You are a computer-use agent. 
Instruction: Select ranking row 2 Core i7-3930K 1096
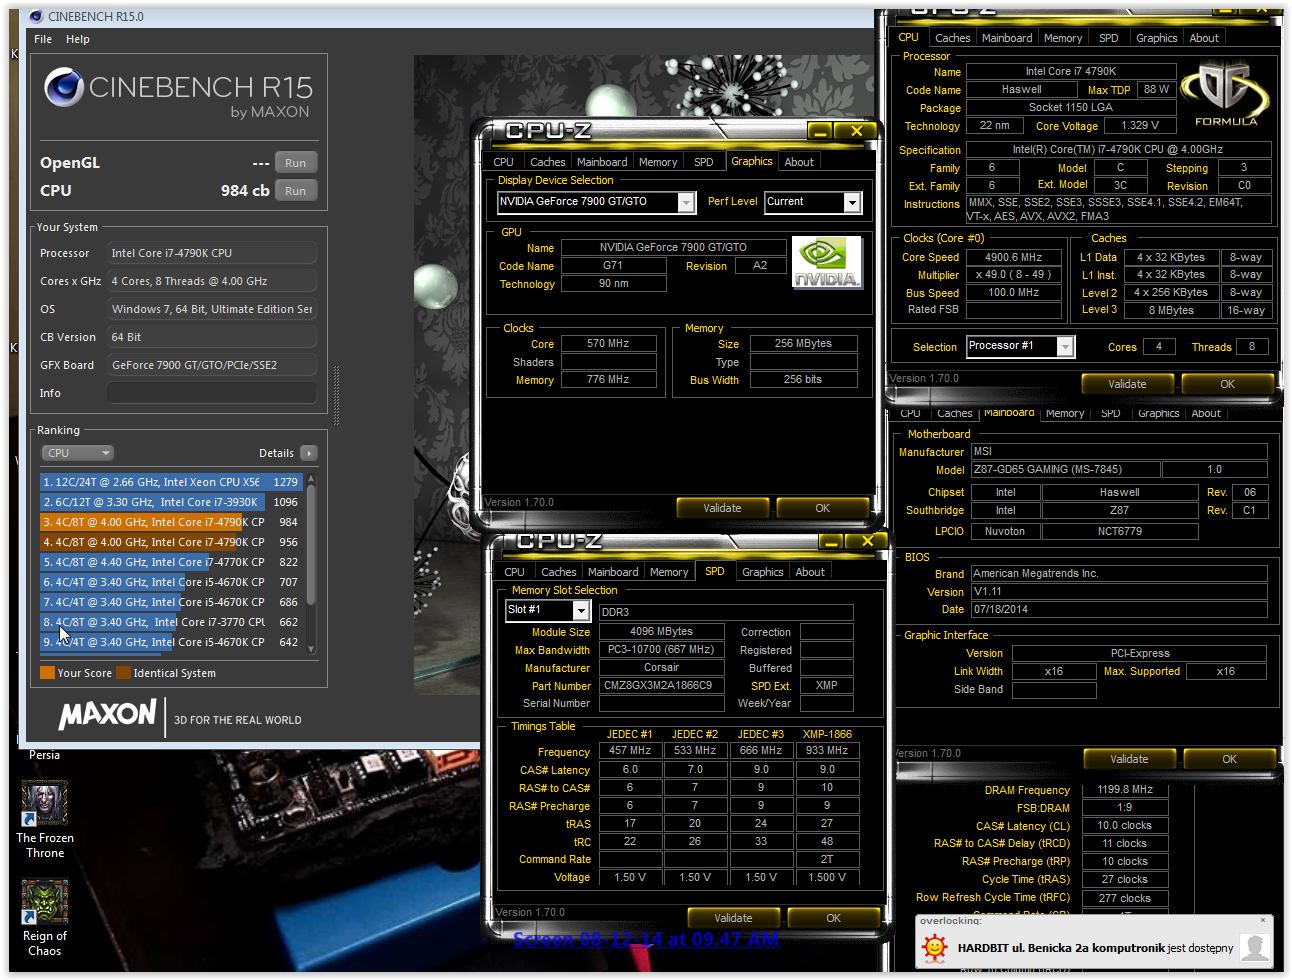click(x=171, y=502)
